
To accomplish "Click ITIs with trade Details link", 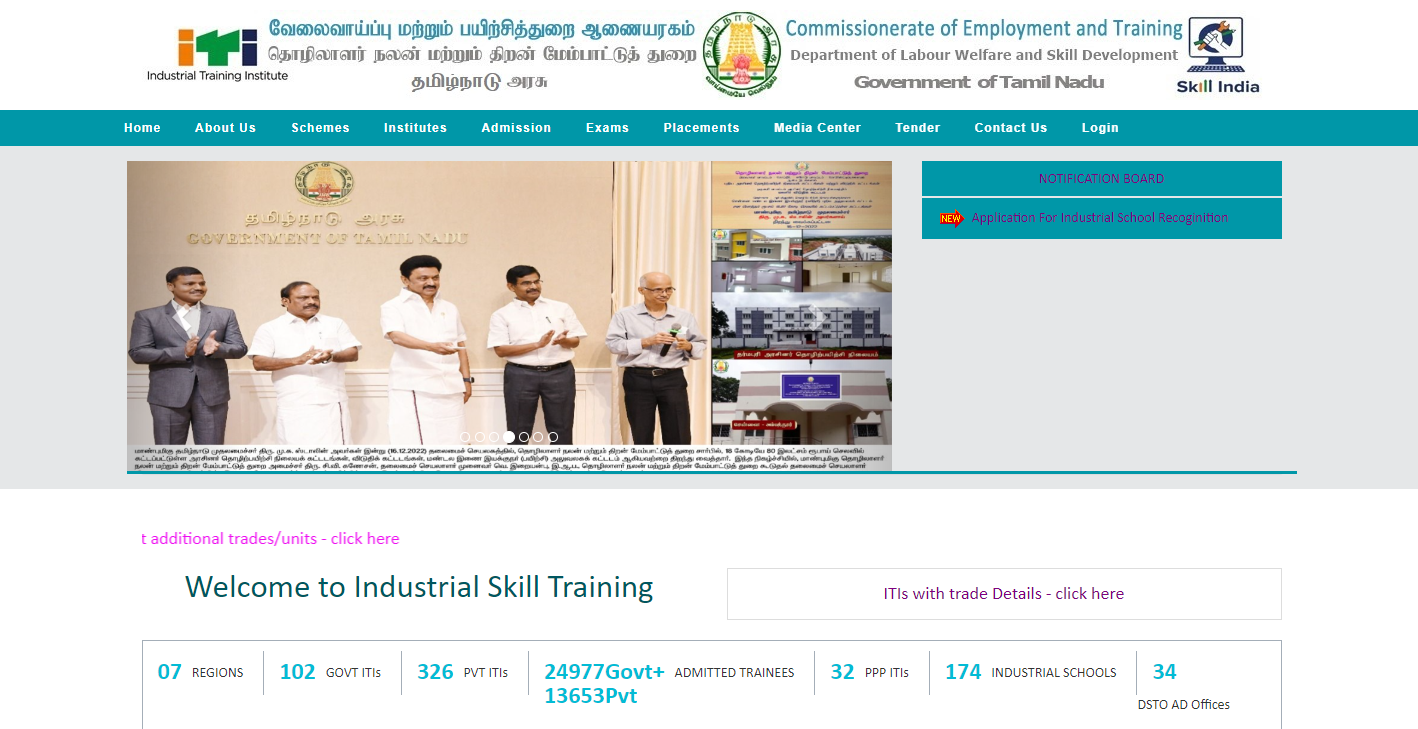I will [x=1003, y=594].
